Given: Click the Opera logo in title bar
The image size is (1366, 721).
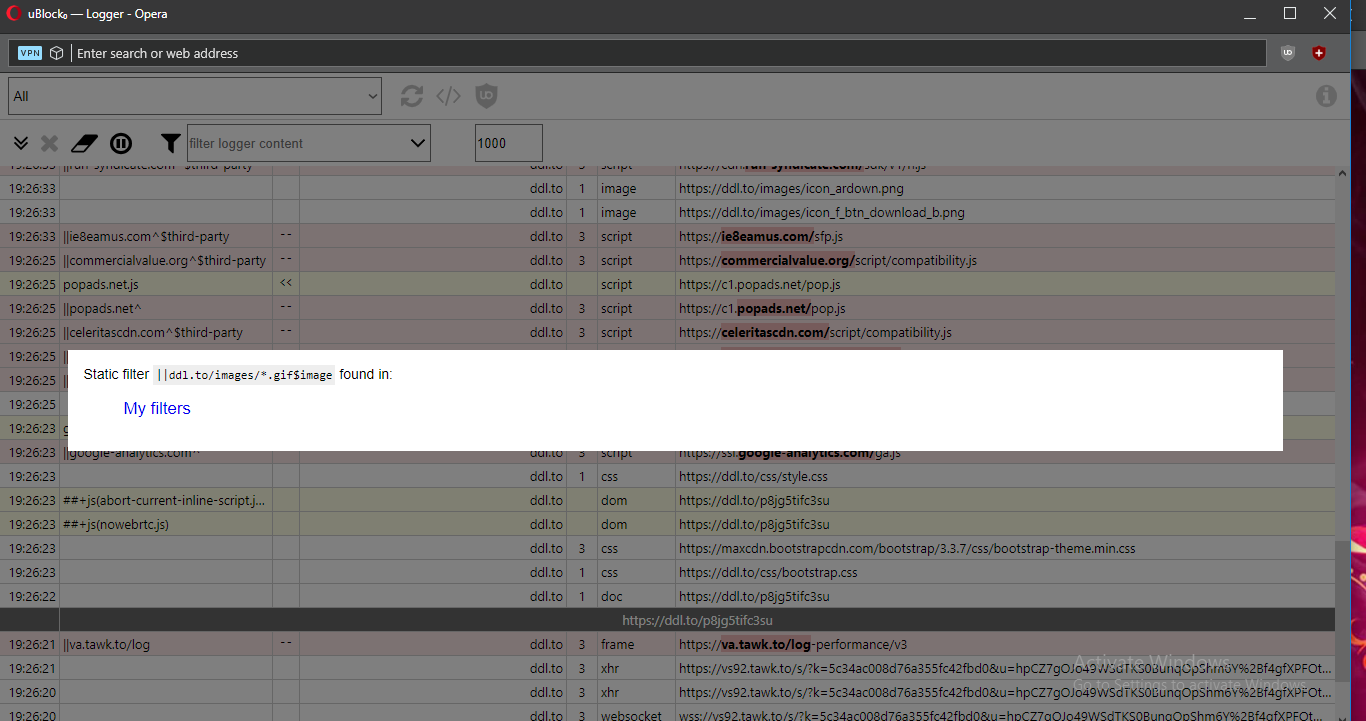Looking at the screenshot, I should 13,14.
